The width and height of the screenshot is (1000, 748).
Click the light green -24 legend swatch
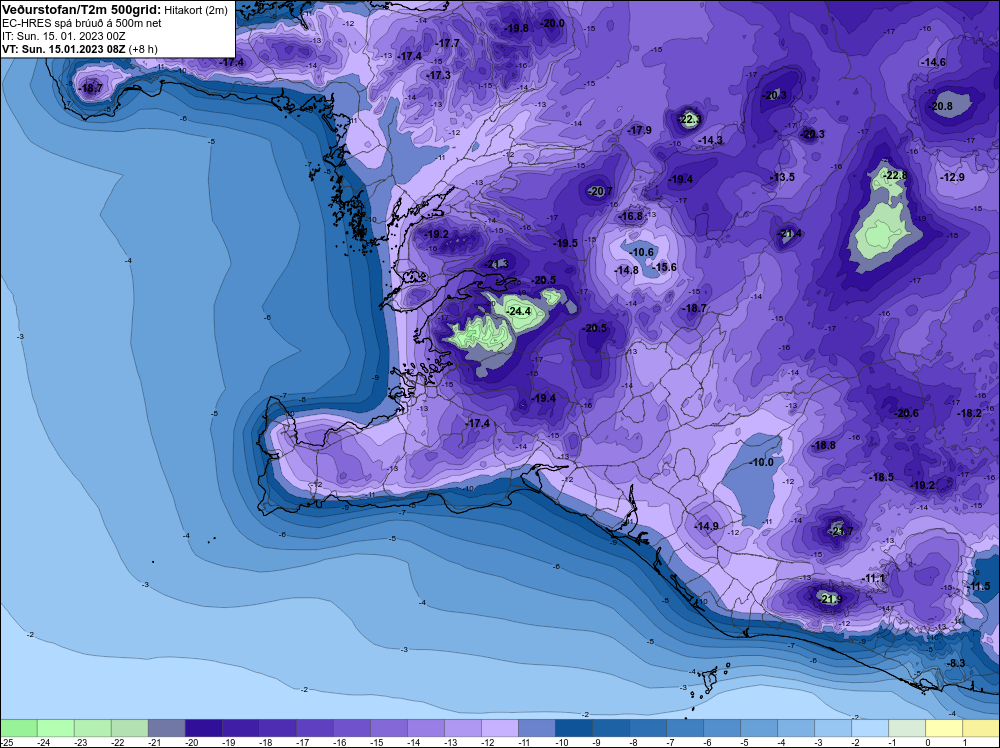55,728
